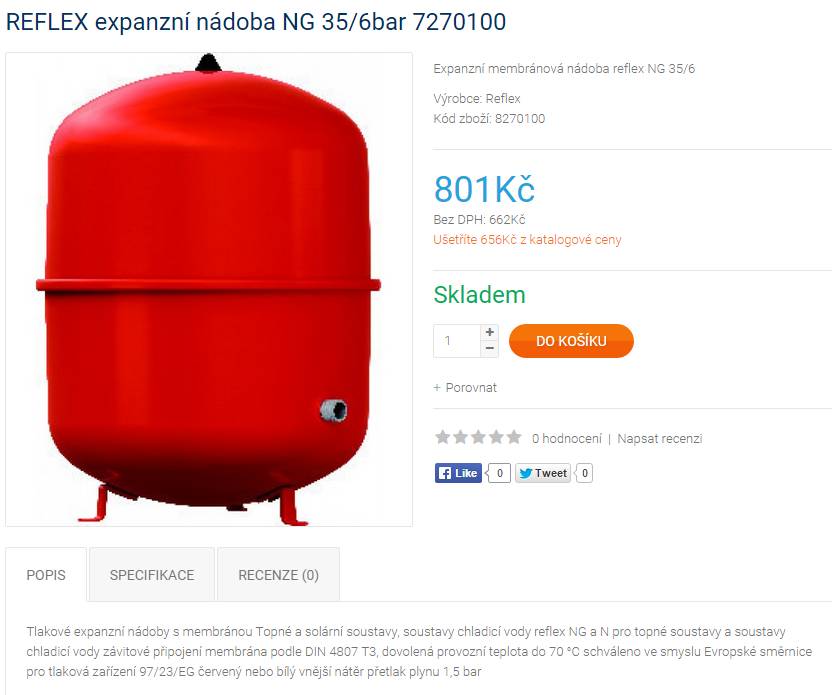Image resolution: width=832 pixels, height=695 pixels.
Task: Click the Facebook like count bubble
Action: pos(499,473)
